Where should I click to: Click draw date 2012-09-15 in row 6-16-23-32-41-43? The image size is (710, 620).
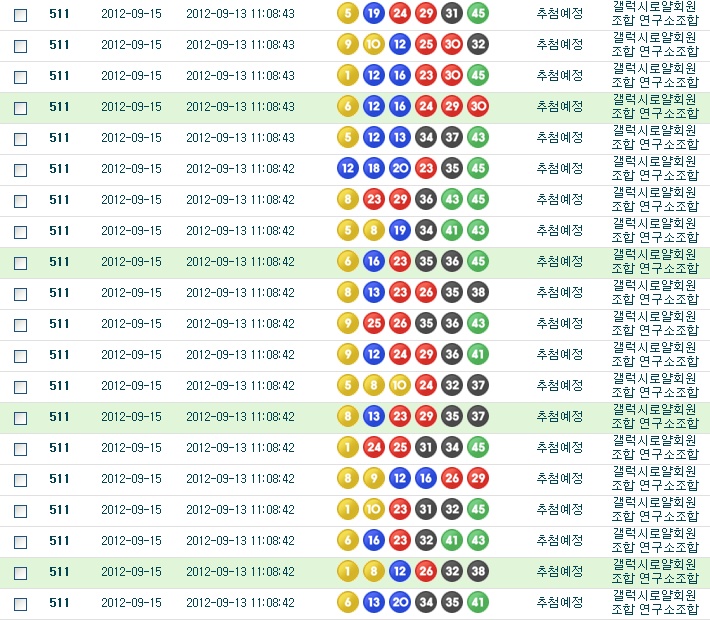coord(131,541)
